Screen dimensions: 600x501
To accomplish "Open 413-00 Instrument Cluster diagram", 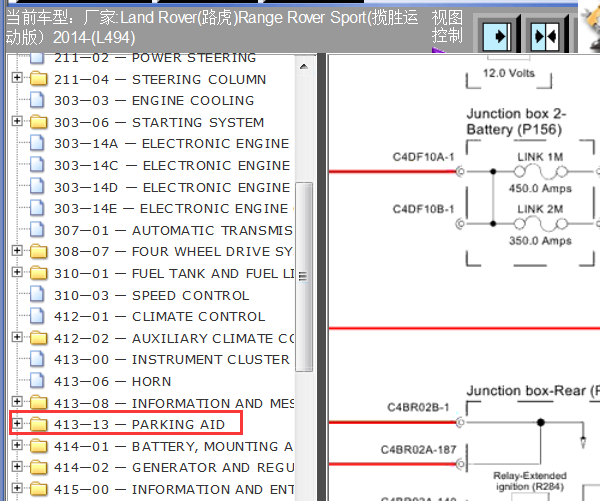I will point(171,360).
